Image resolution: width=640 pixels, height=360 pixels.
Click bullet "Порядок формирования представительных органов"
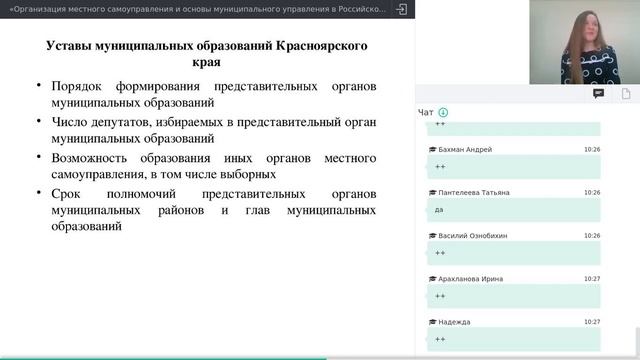pyautogui.click(x=214, y=94)
